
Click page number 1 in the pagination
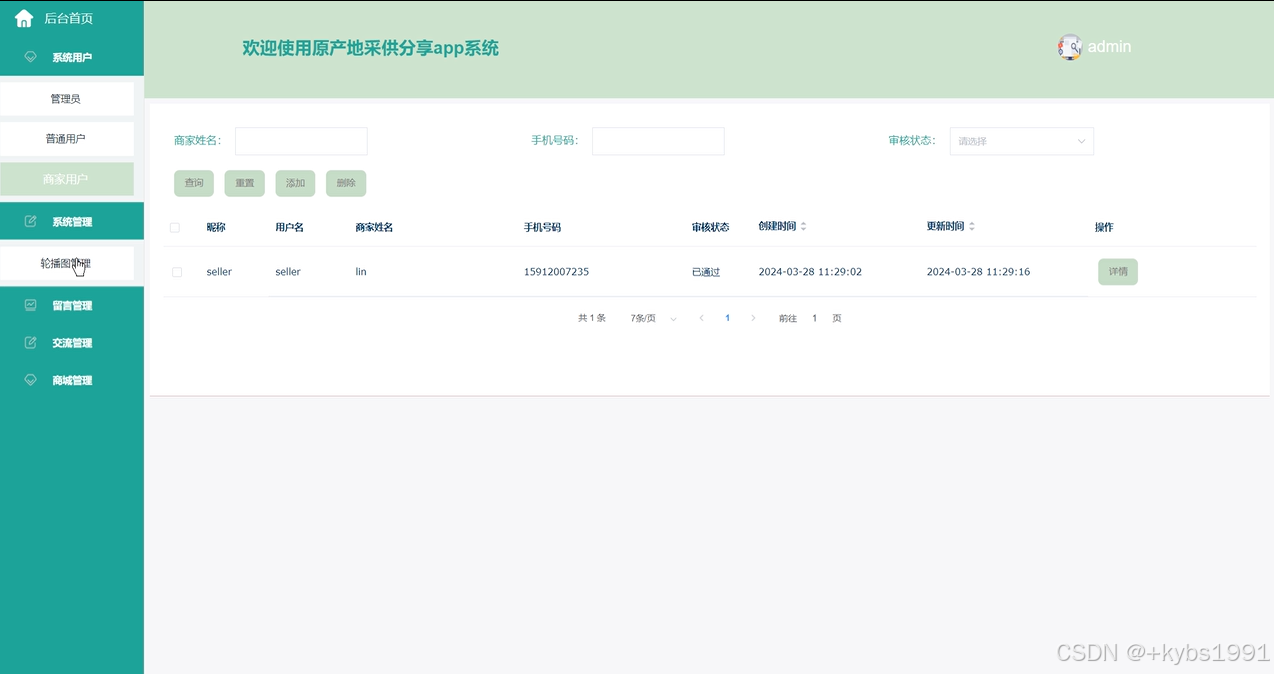(x=727, y=318)
